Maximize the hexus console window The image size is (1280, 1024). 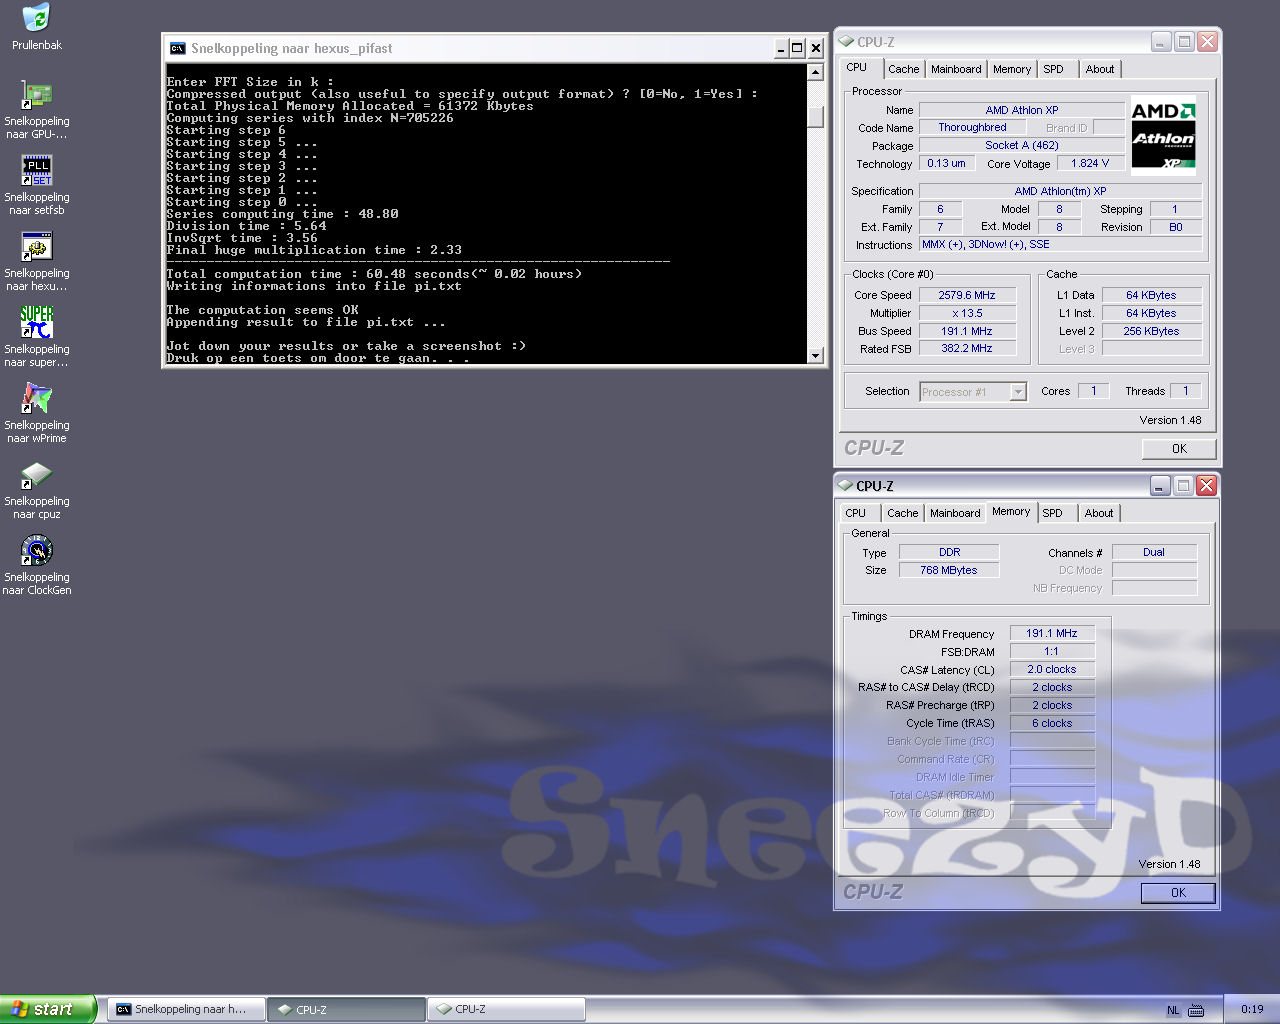[x=797, y=48]
